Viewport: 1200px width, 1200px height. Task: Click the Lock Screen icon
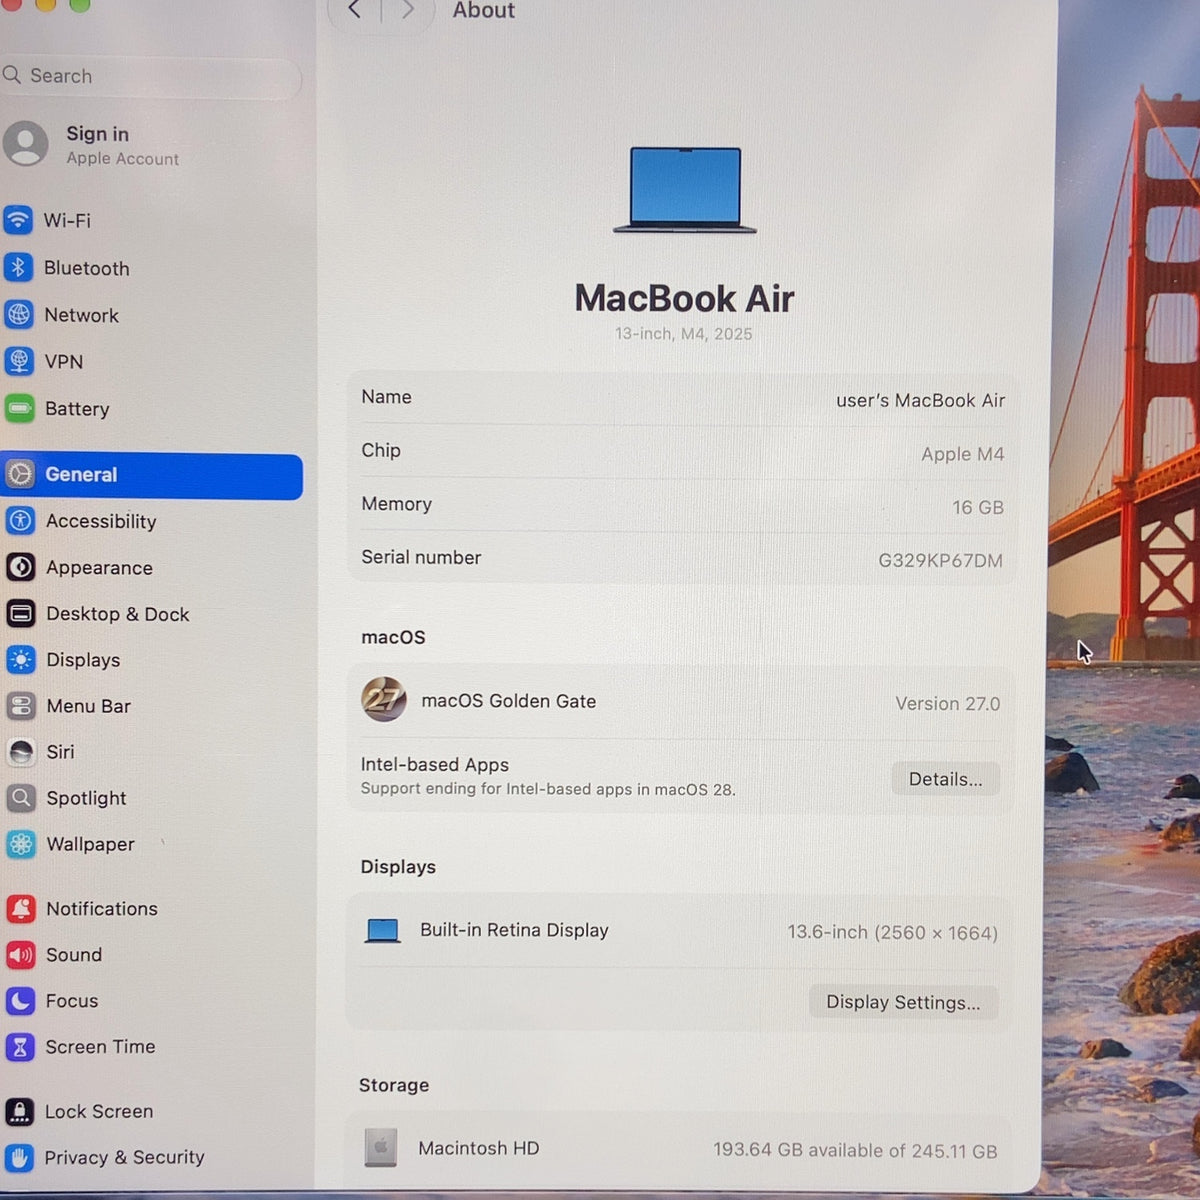point(20,1111)
